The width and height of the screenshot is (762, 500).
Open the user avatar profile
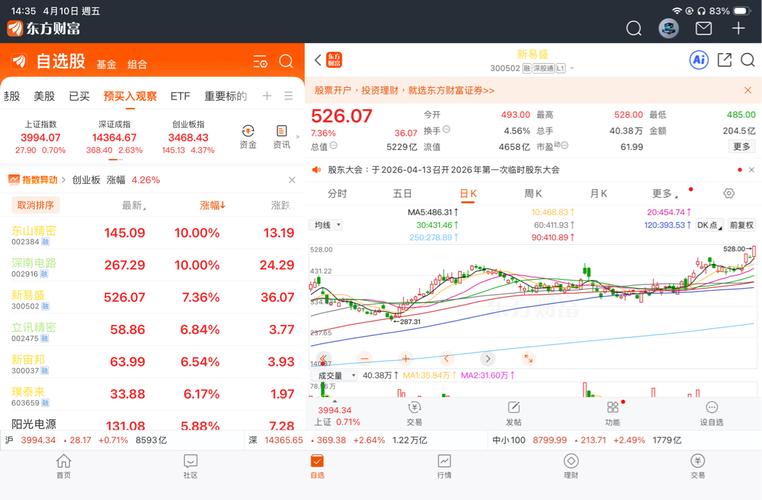point(669,28)
